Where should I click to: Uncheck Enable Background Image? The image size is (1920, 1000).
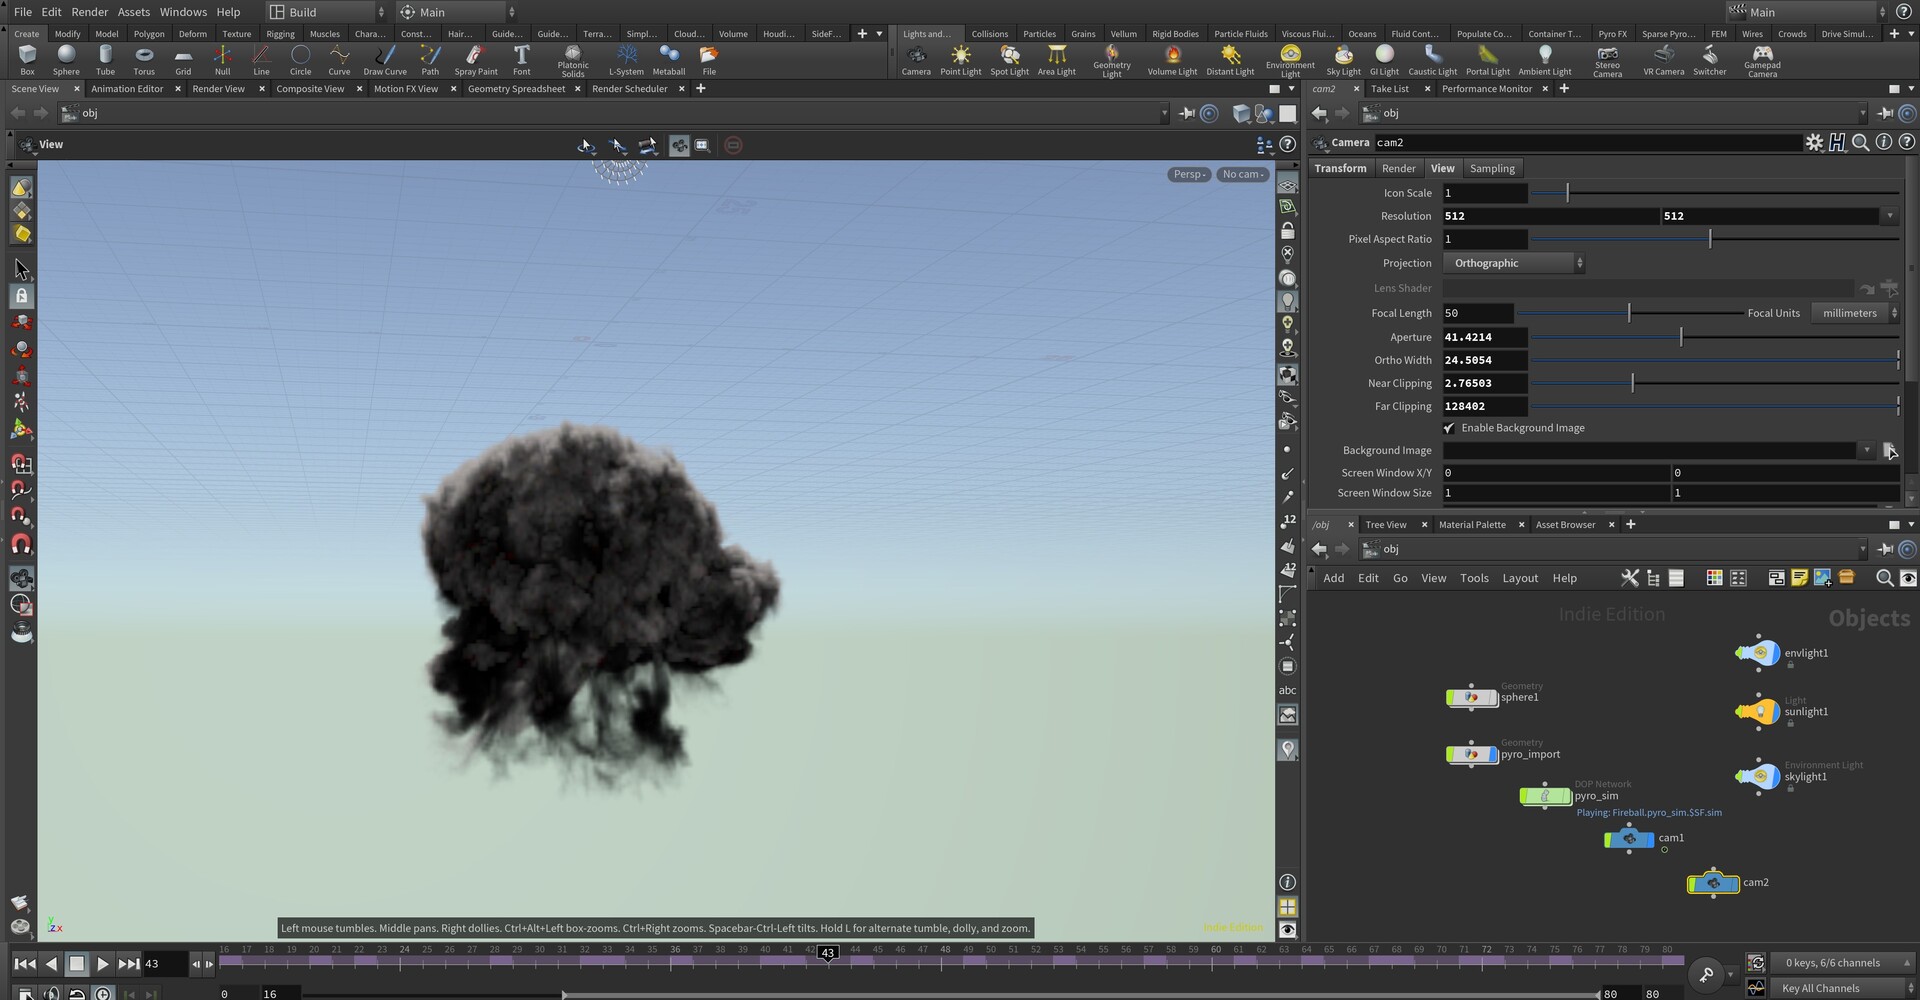pyautogui.click(x=1448, y=427)
